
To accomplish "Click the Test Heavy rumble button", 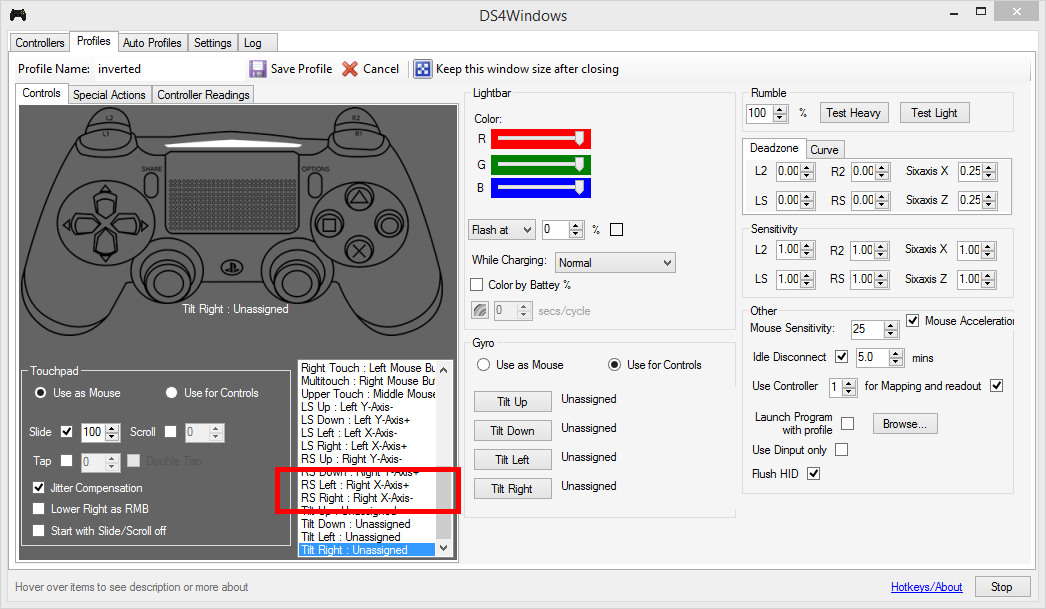I will point(853,113).
